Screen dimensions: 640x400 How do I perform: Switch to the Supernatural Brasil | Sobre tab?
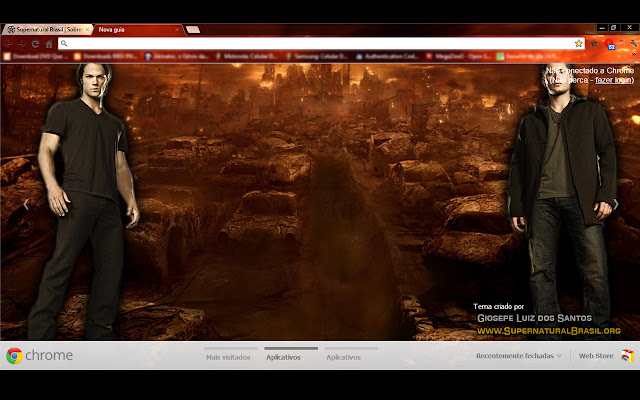pyautogui.click(x=46, y=29)
